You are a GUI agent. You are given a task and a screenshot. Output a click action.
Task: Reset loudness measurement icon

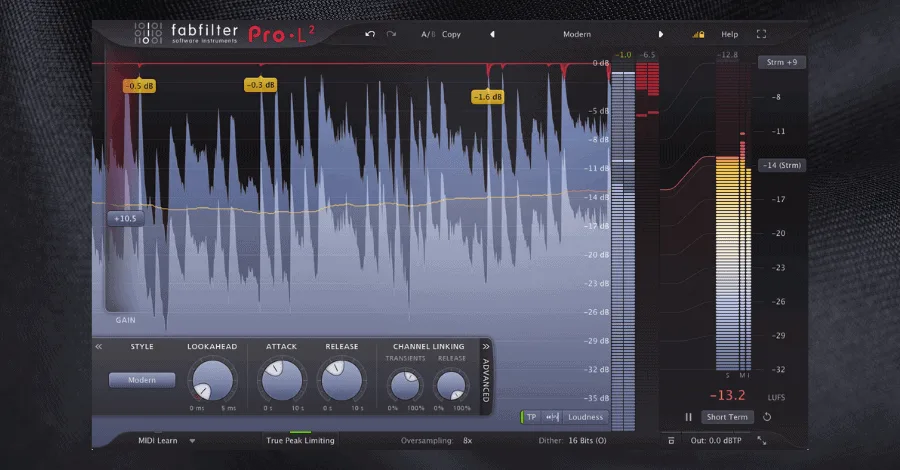767,417
